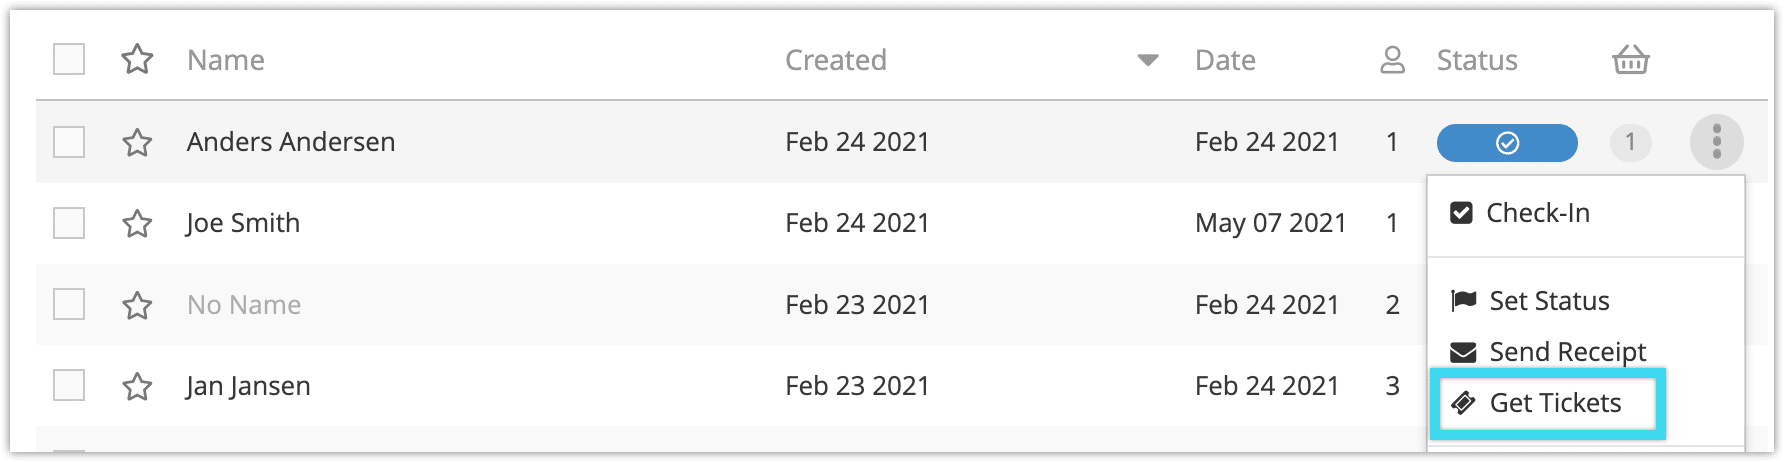Click the basket icon in header
Screen dimensions: 1784x462
click(1630, 60)
